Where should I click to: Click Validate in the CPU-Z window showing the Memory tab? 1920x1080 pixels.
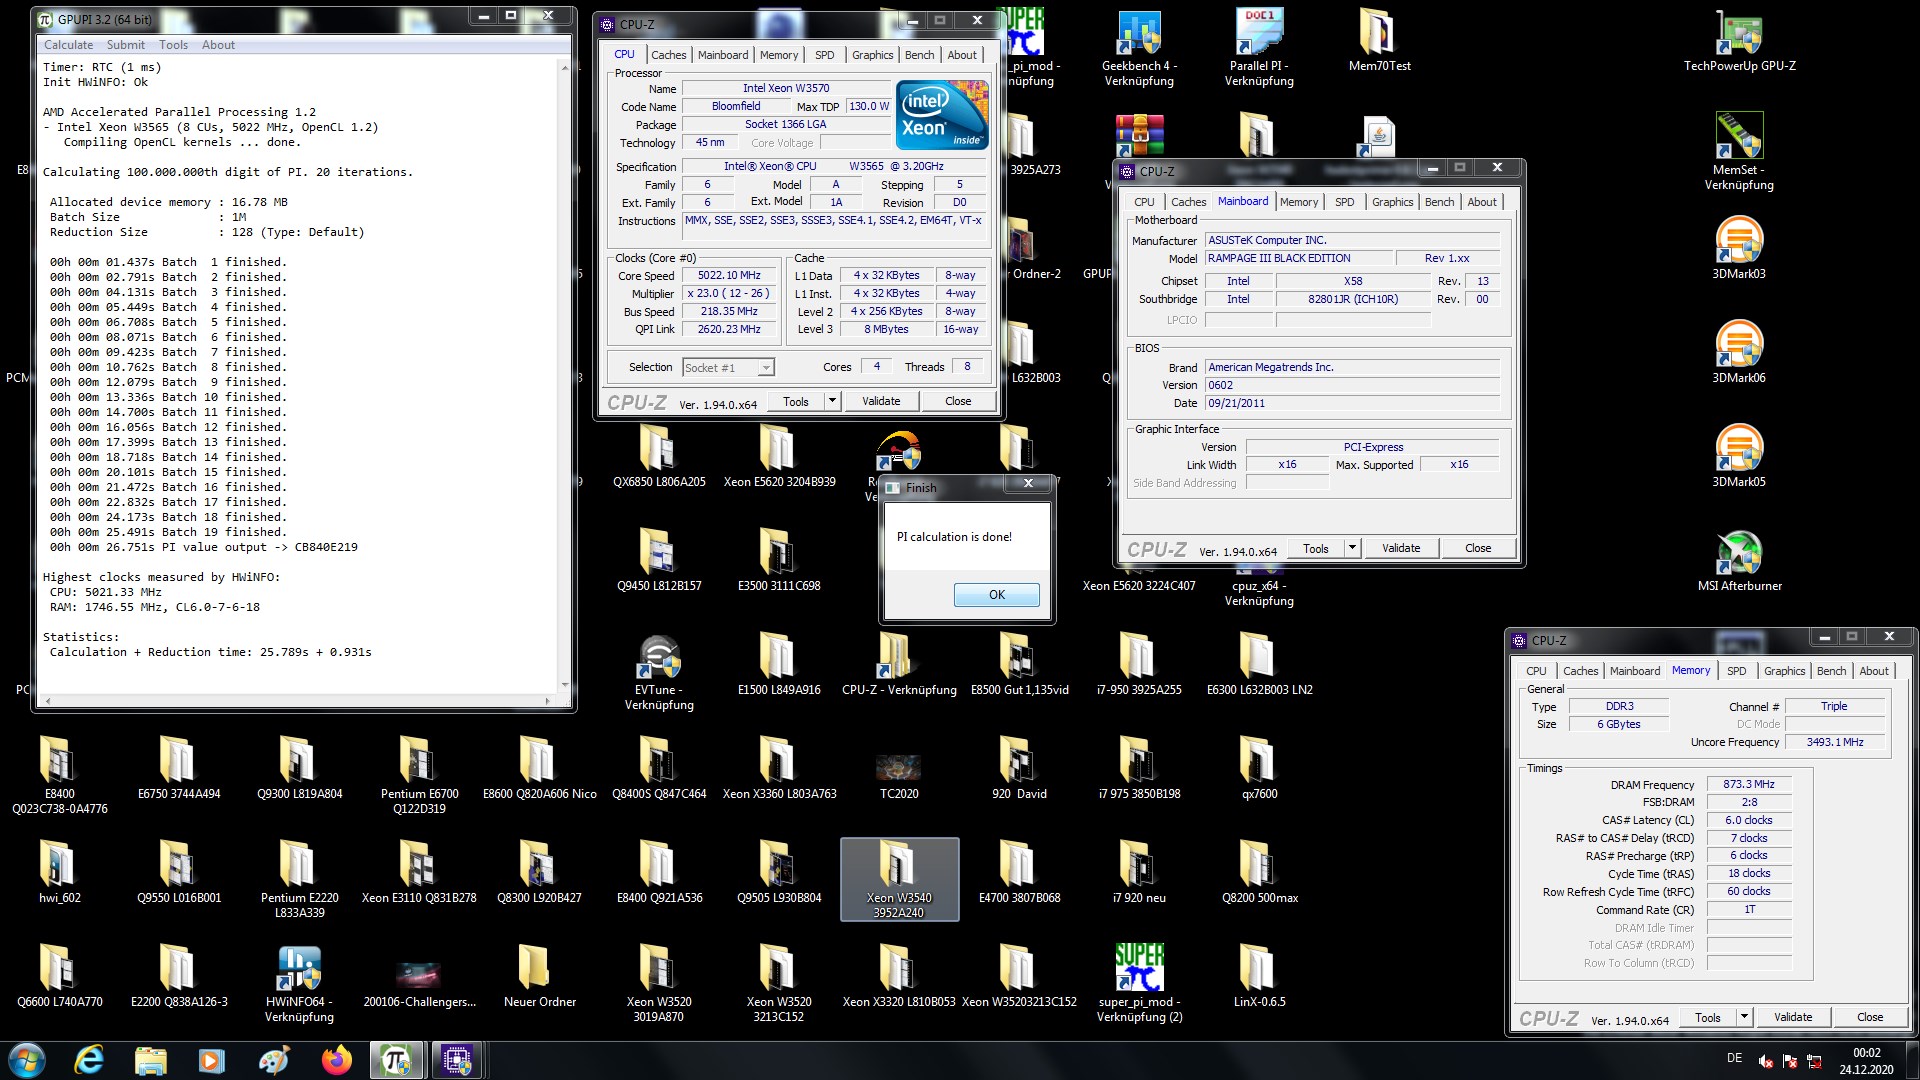coord(1792,1017)
